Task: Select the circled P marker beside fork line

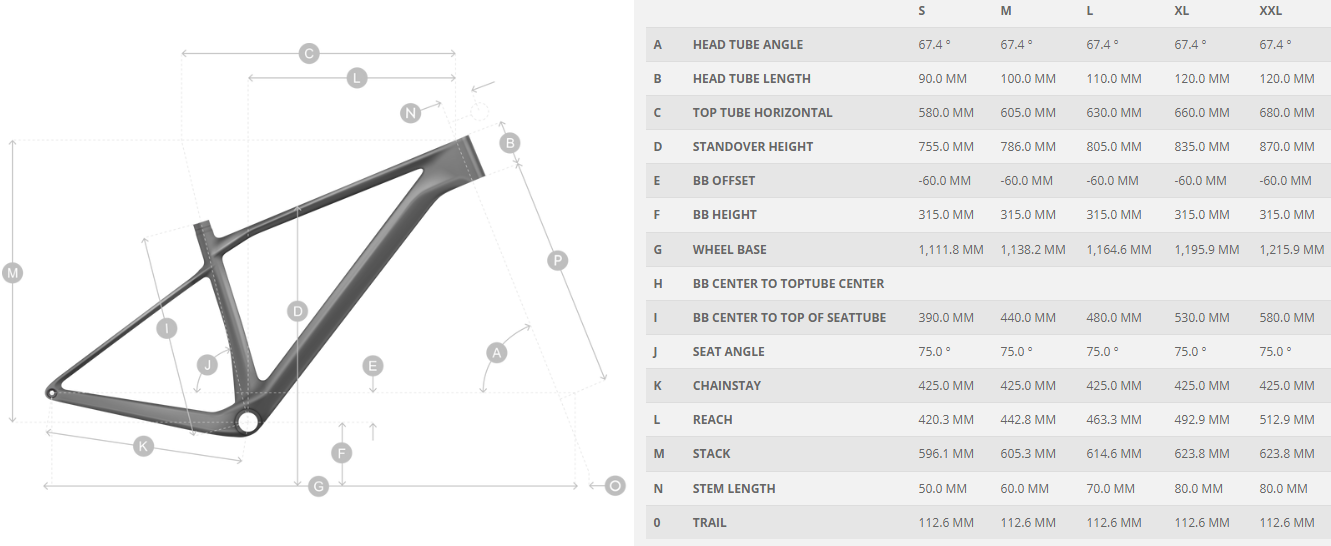Action: pos(558,260)
